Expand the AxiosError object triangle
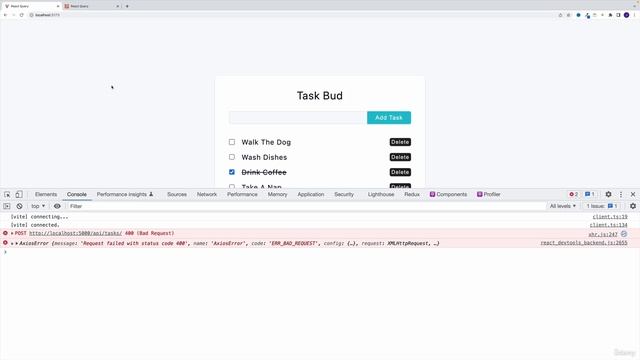The height and width of the screenshot is (360, 640). [x=17, y=243]
